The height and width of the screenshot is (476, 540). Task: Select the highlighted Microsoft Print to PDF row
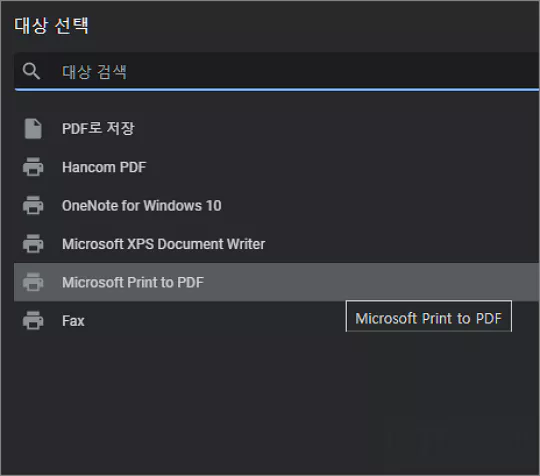pyautogui.click(x=277, y=282)
